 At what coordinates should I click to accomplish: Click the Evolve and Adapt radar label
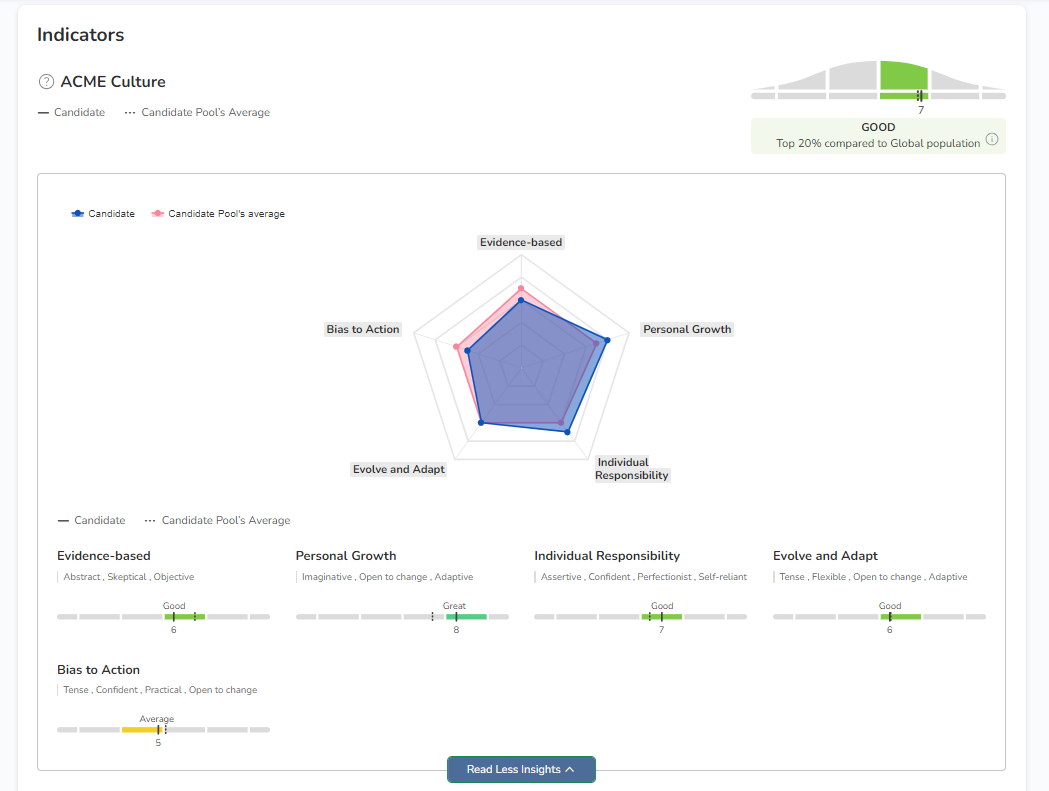coord(399,469)
